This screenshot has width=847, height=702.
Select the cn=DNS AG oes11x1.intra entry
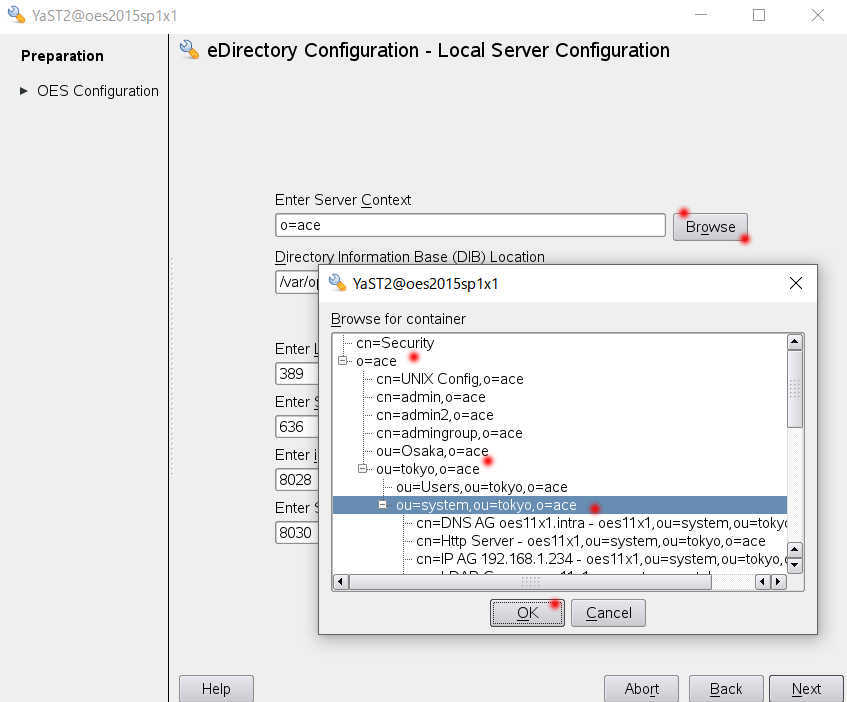point(601,523)
